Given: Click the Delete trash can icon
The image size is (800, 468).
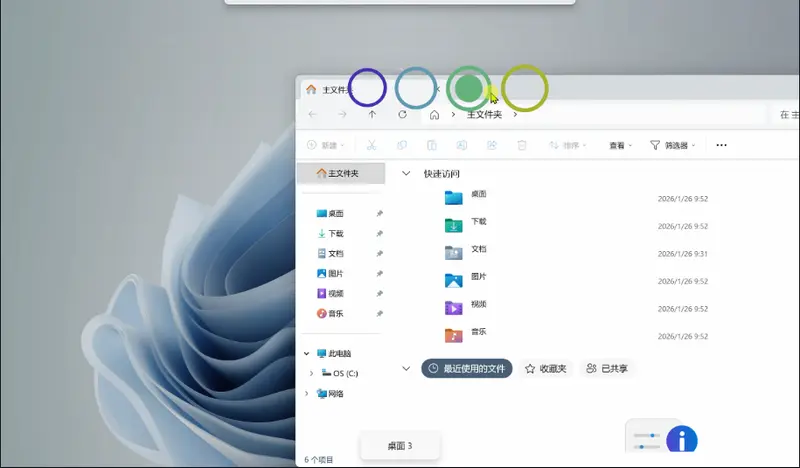Looking at the screenshot, I should coord(521,145).
